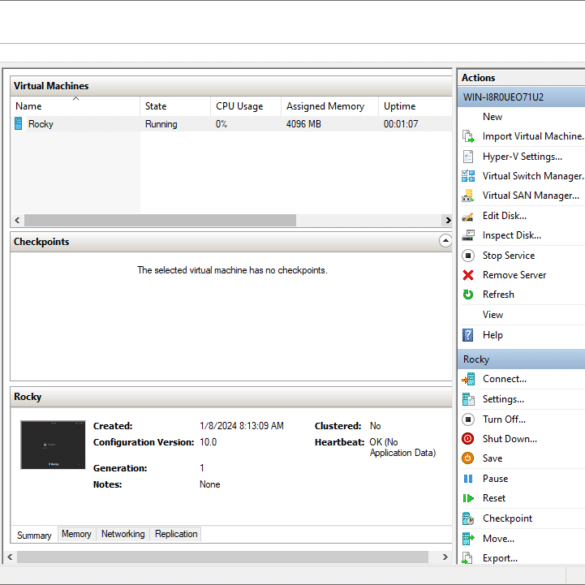Click the blue Pause icon
Screen dimensions: 585x585
[x=468, y=479]
